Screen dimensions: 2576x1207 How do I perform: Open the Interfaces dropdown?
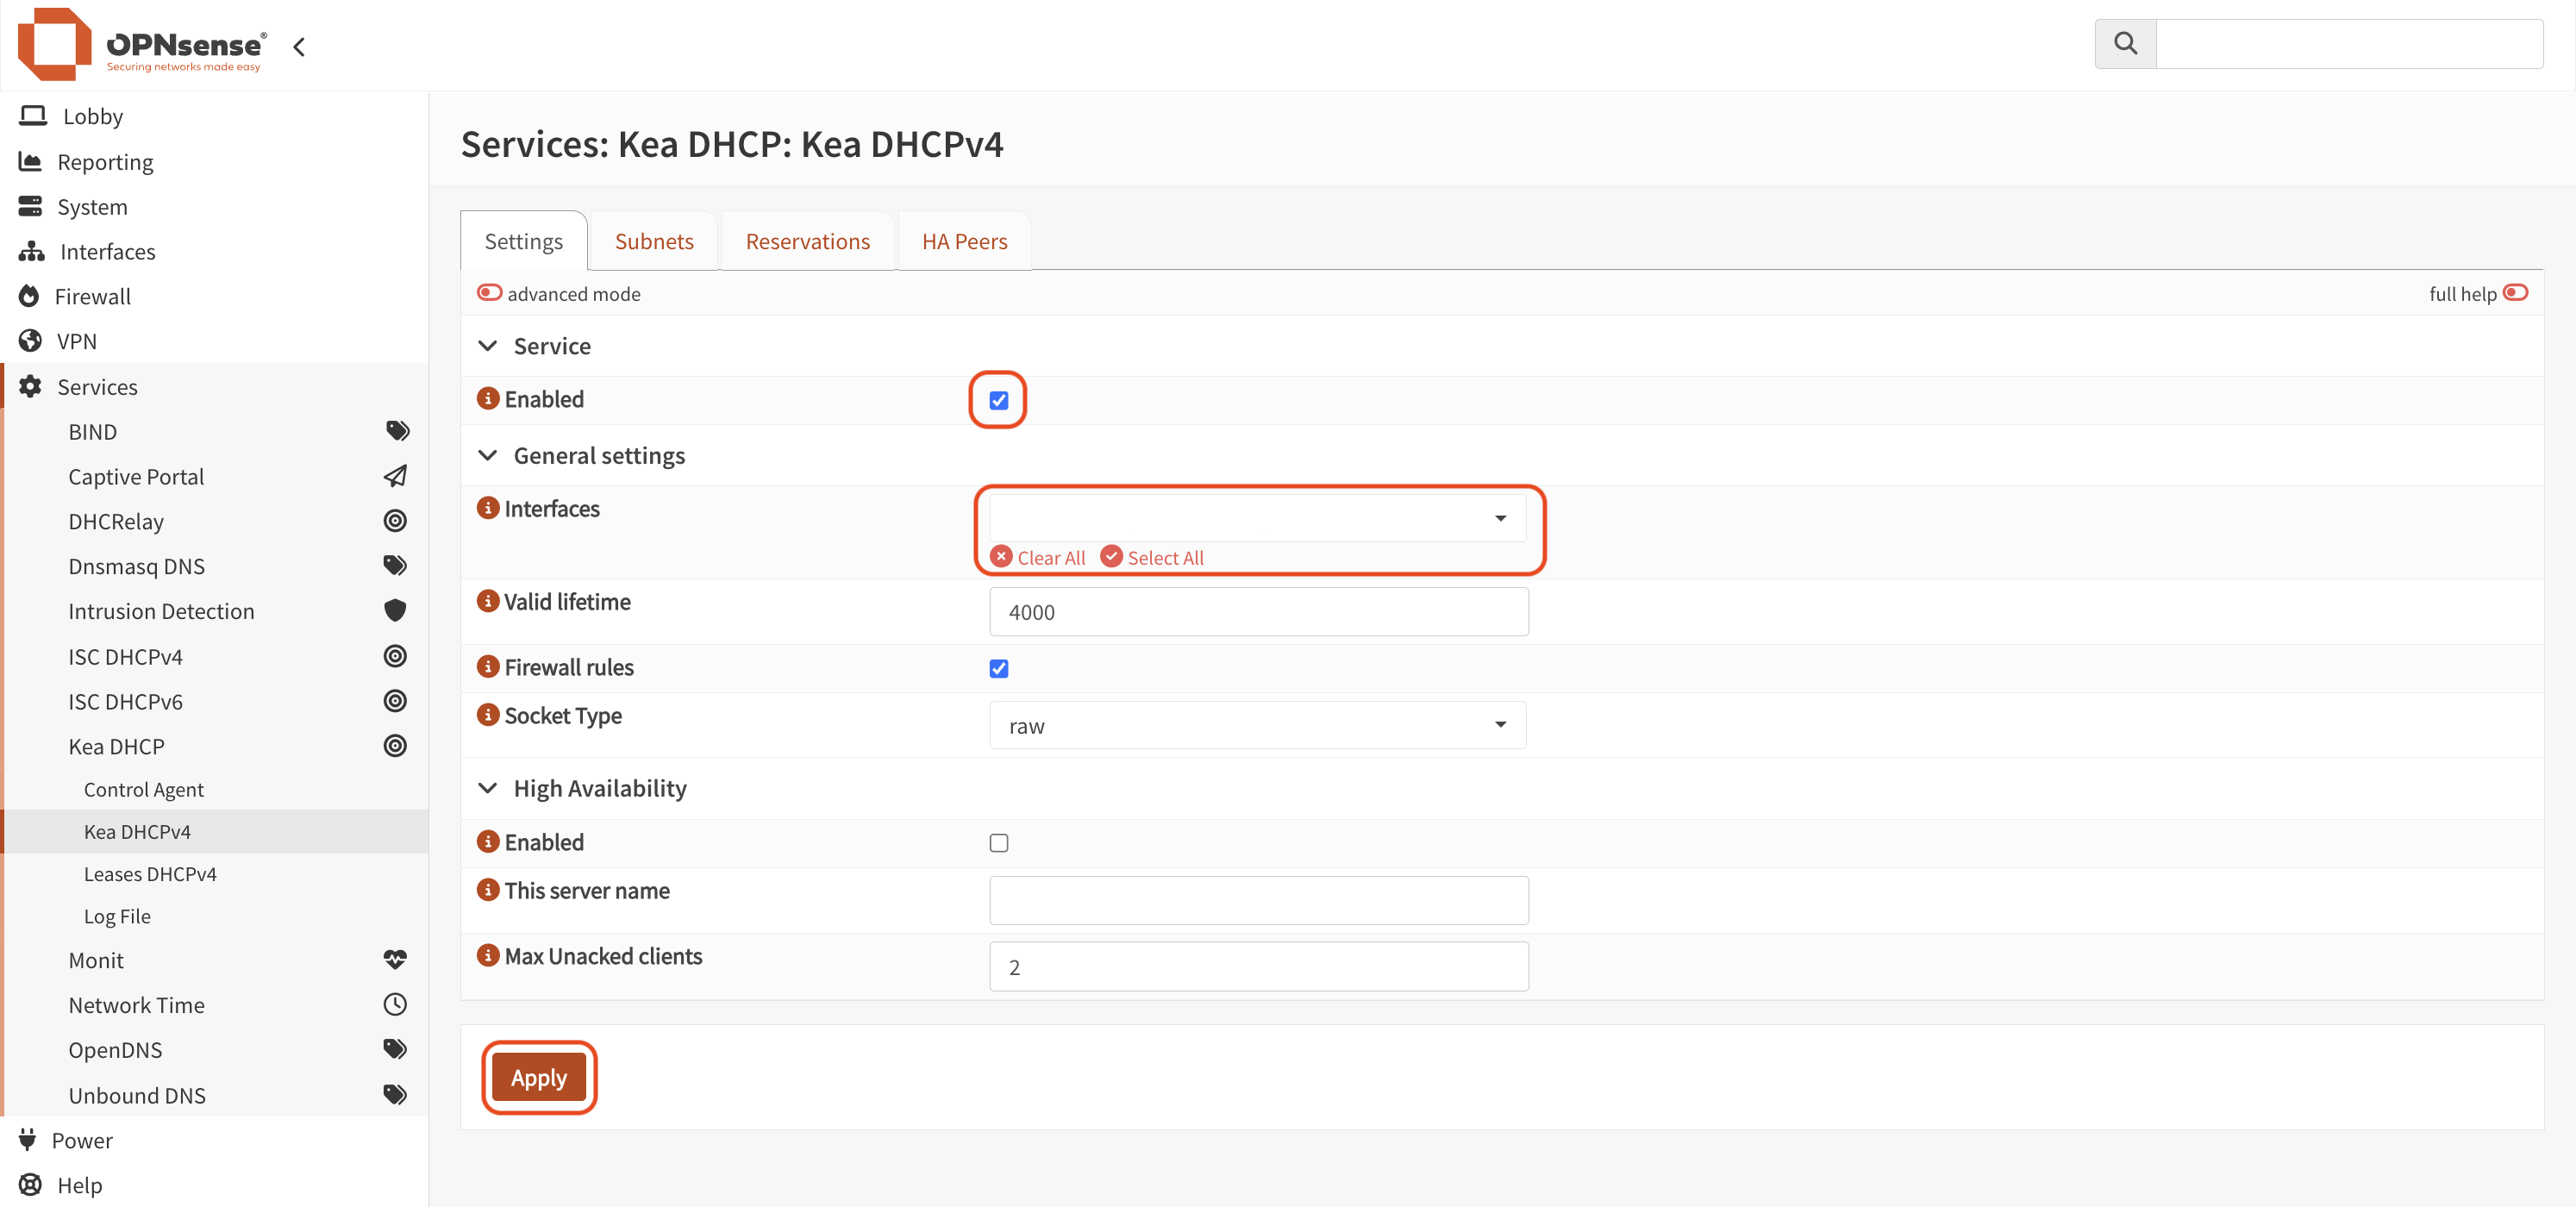1257,518
